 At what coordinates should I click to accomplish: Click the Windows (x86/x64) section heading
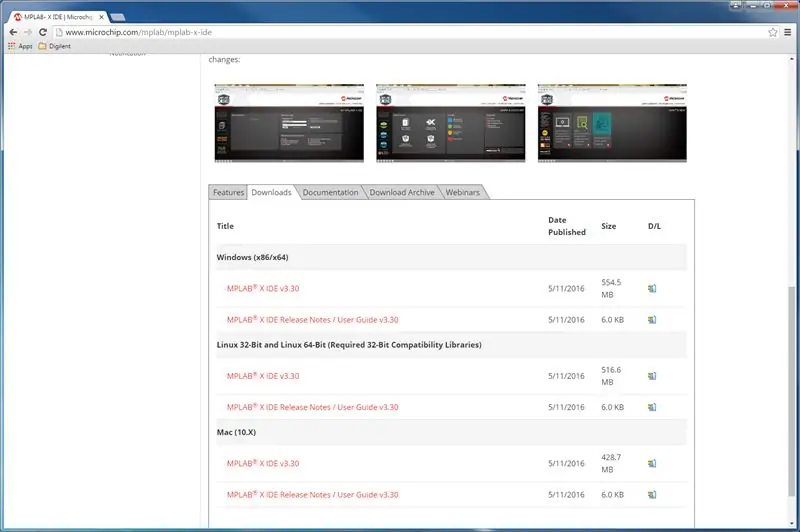click(253, 257)
